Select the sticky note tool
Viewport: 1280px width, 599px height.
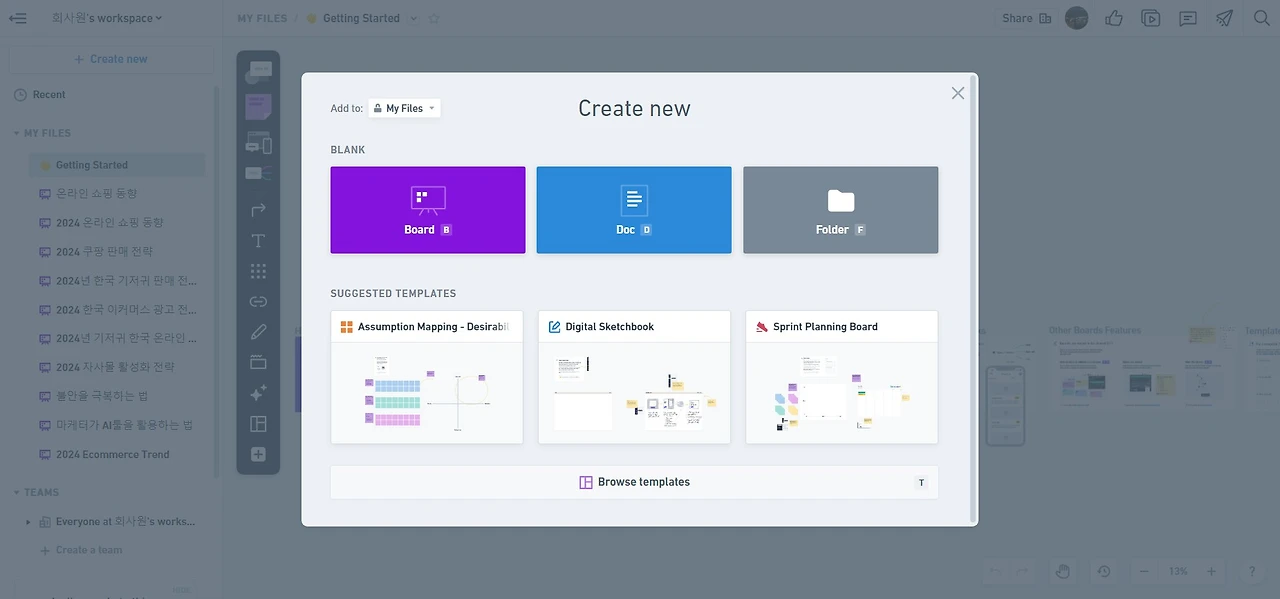pyautogui.click(x=258, y=107)
